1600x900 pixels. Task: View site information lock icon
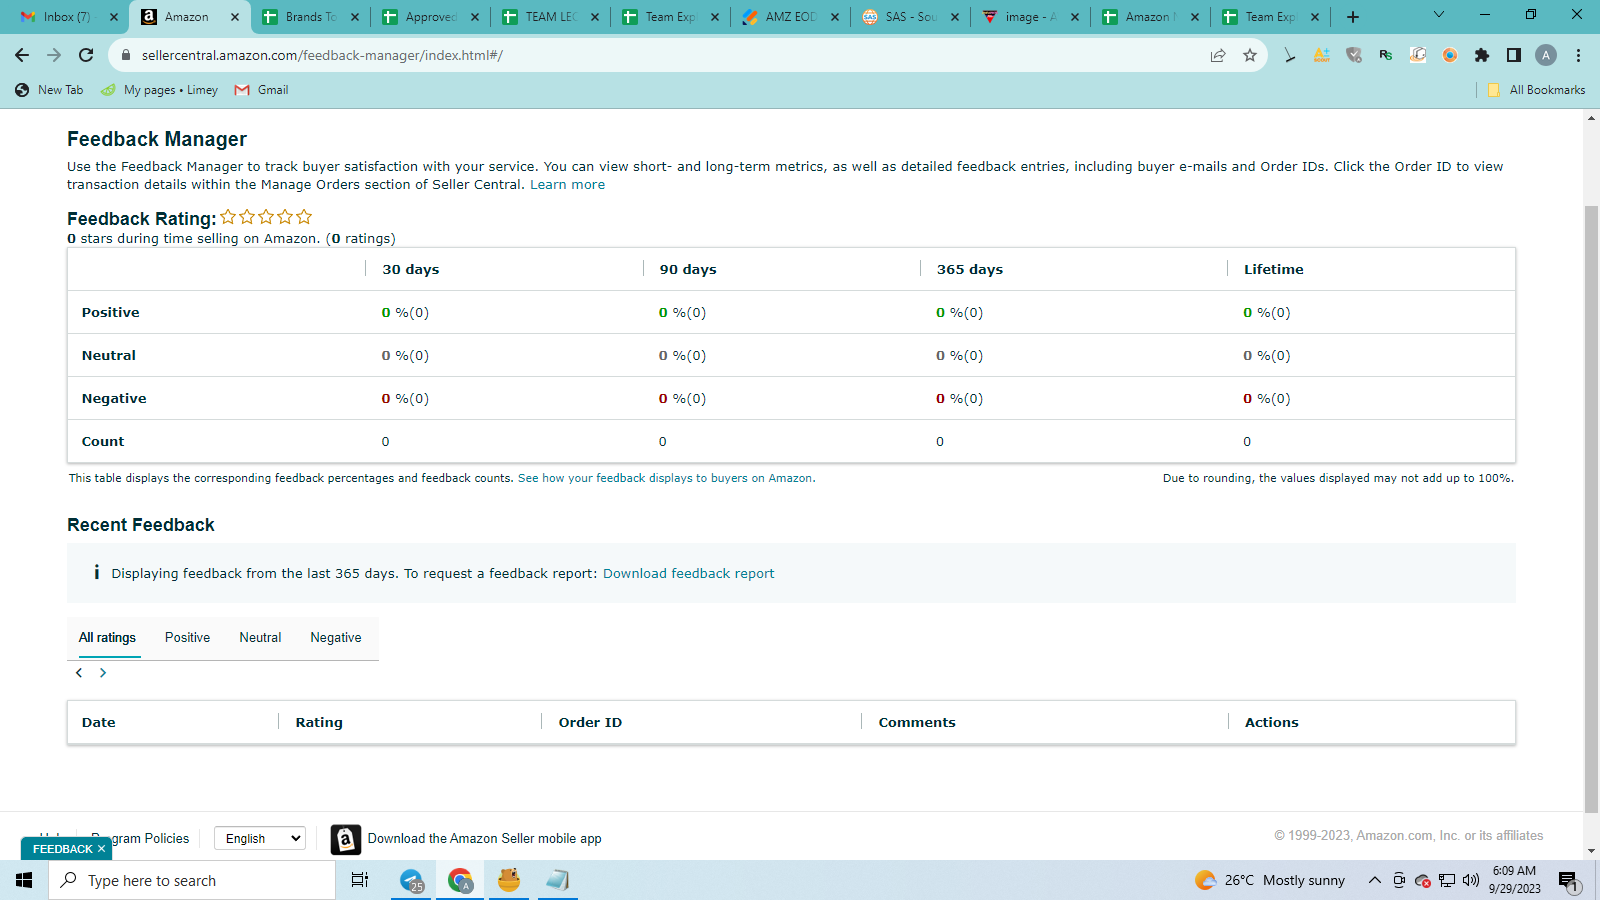pyautogui.click(x=126, y=55)
